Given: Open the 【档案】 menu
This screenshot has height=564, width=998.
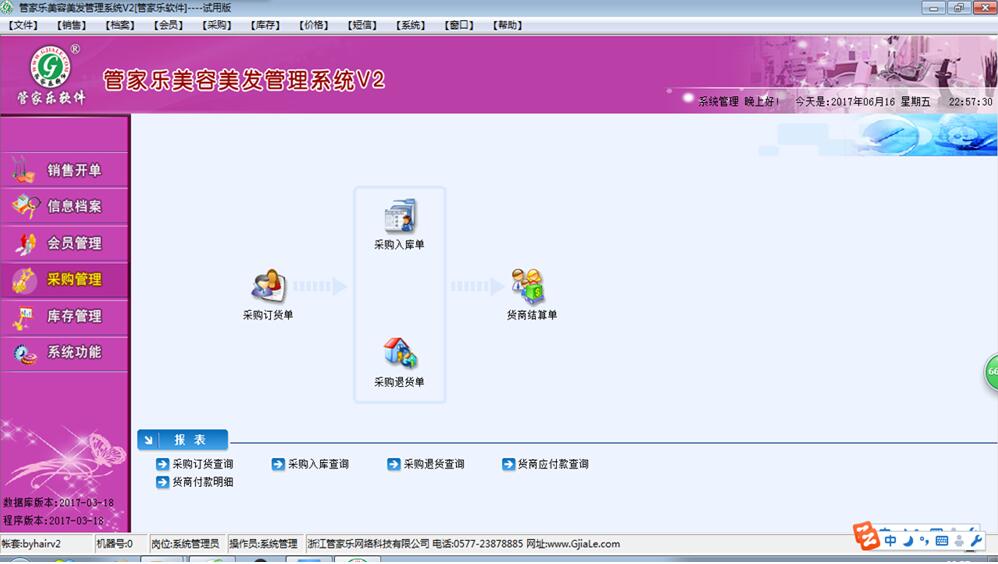Looking at the screenshot, I should coord(120,25).
